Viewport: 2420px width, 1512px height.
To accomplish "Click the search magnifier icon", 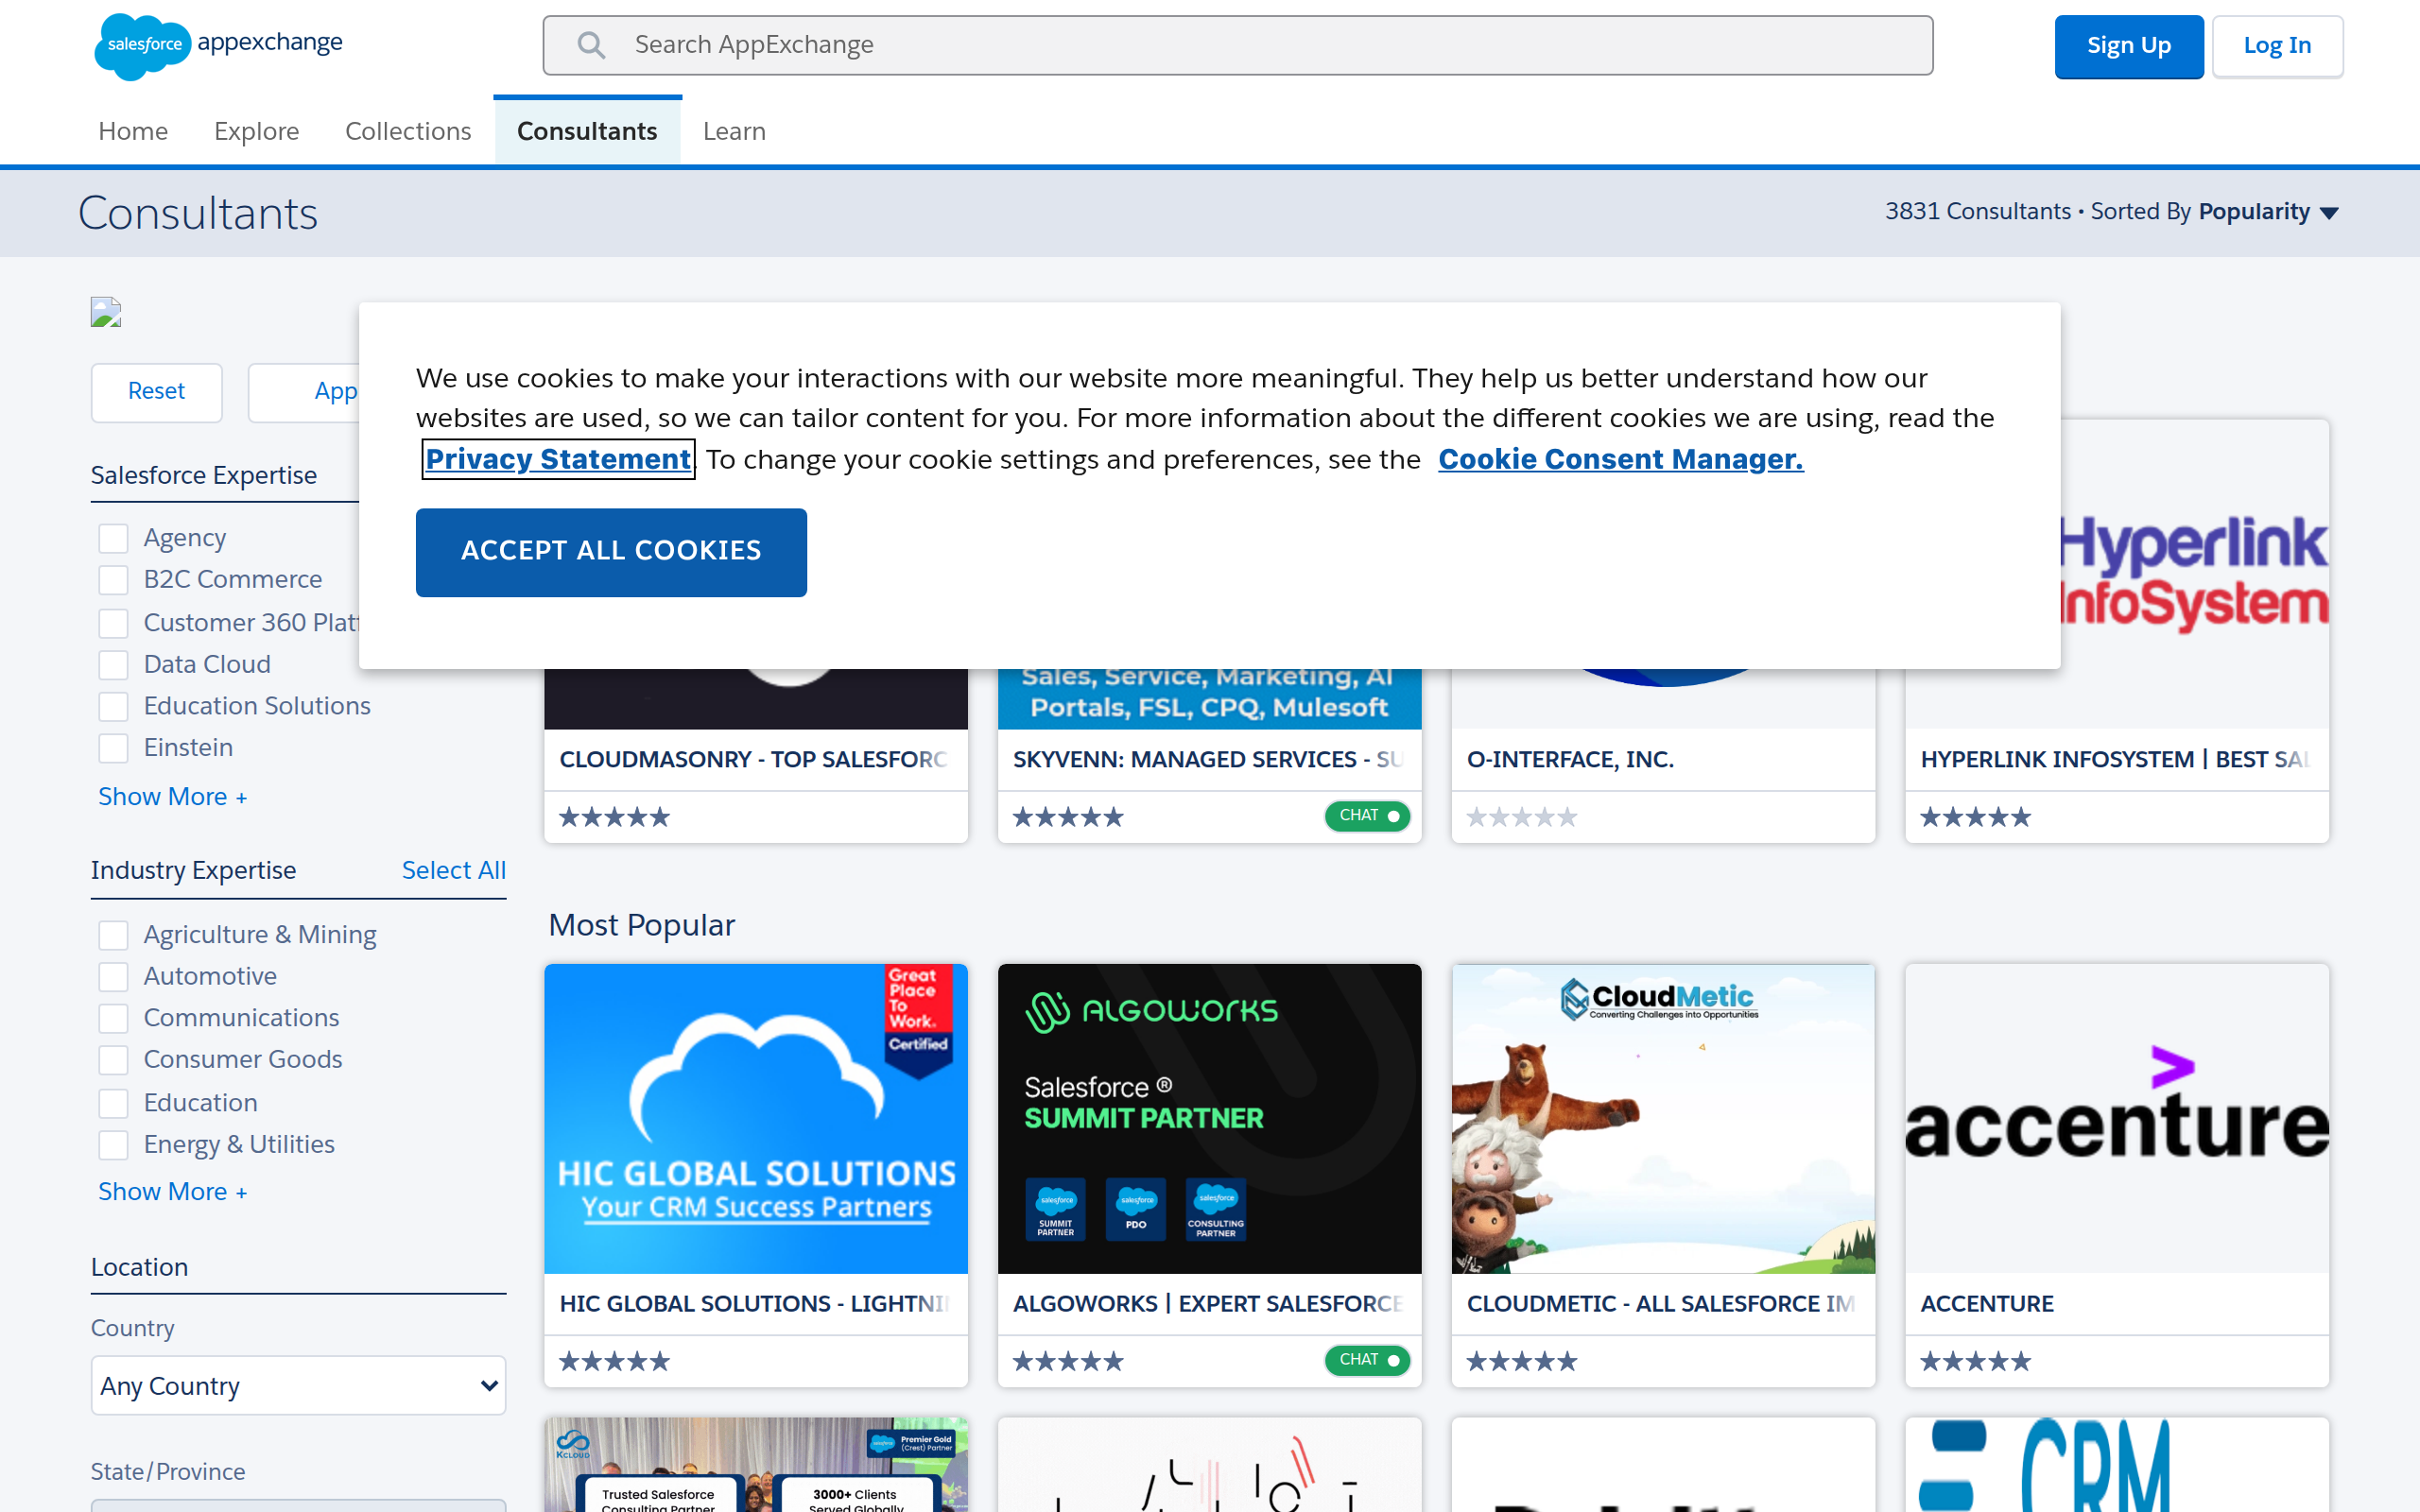I will coord(591,45).
